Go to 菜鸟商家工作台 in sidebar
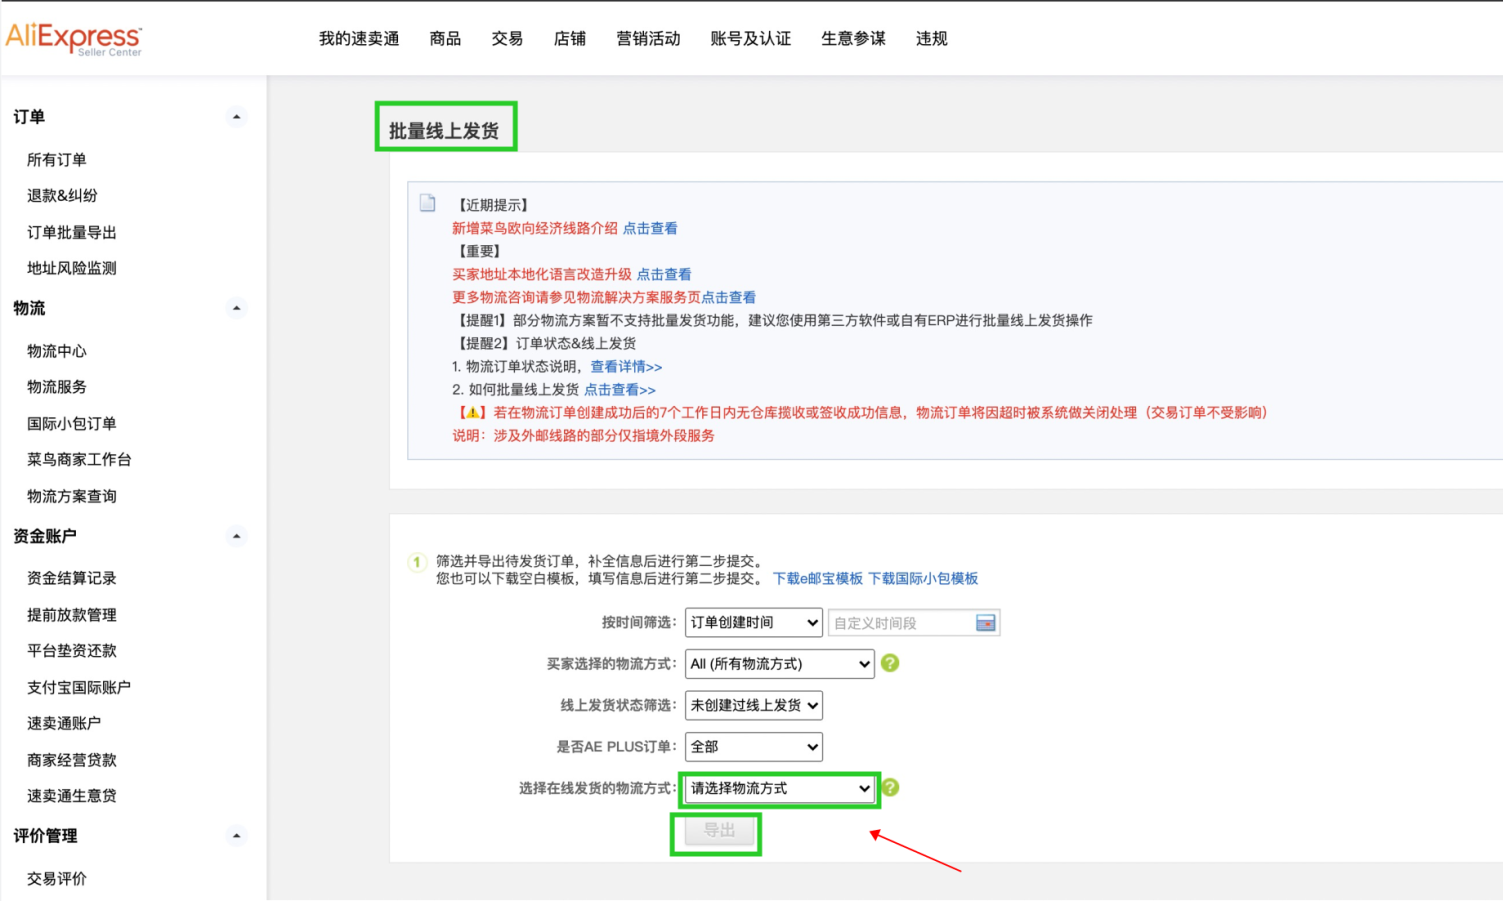The width and height of the screenshot is (1503, 901). click(x=79, y=460)
